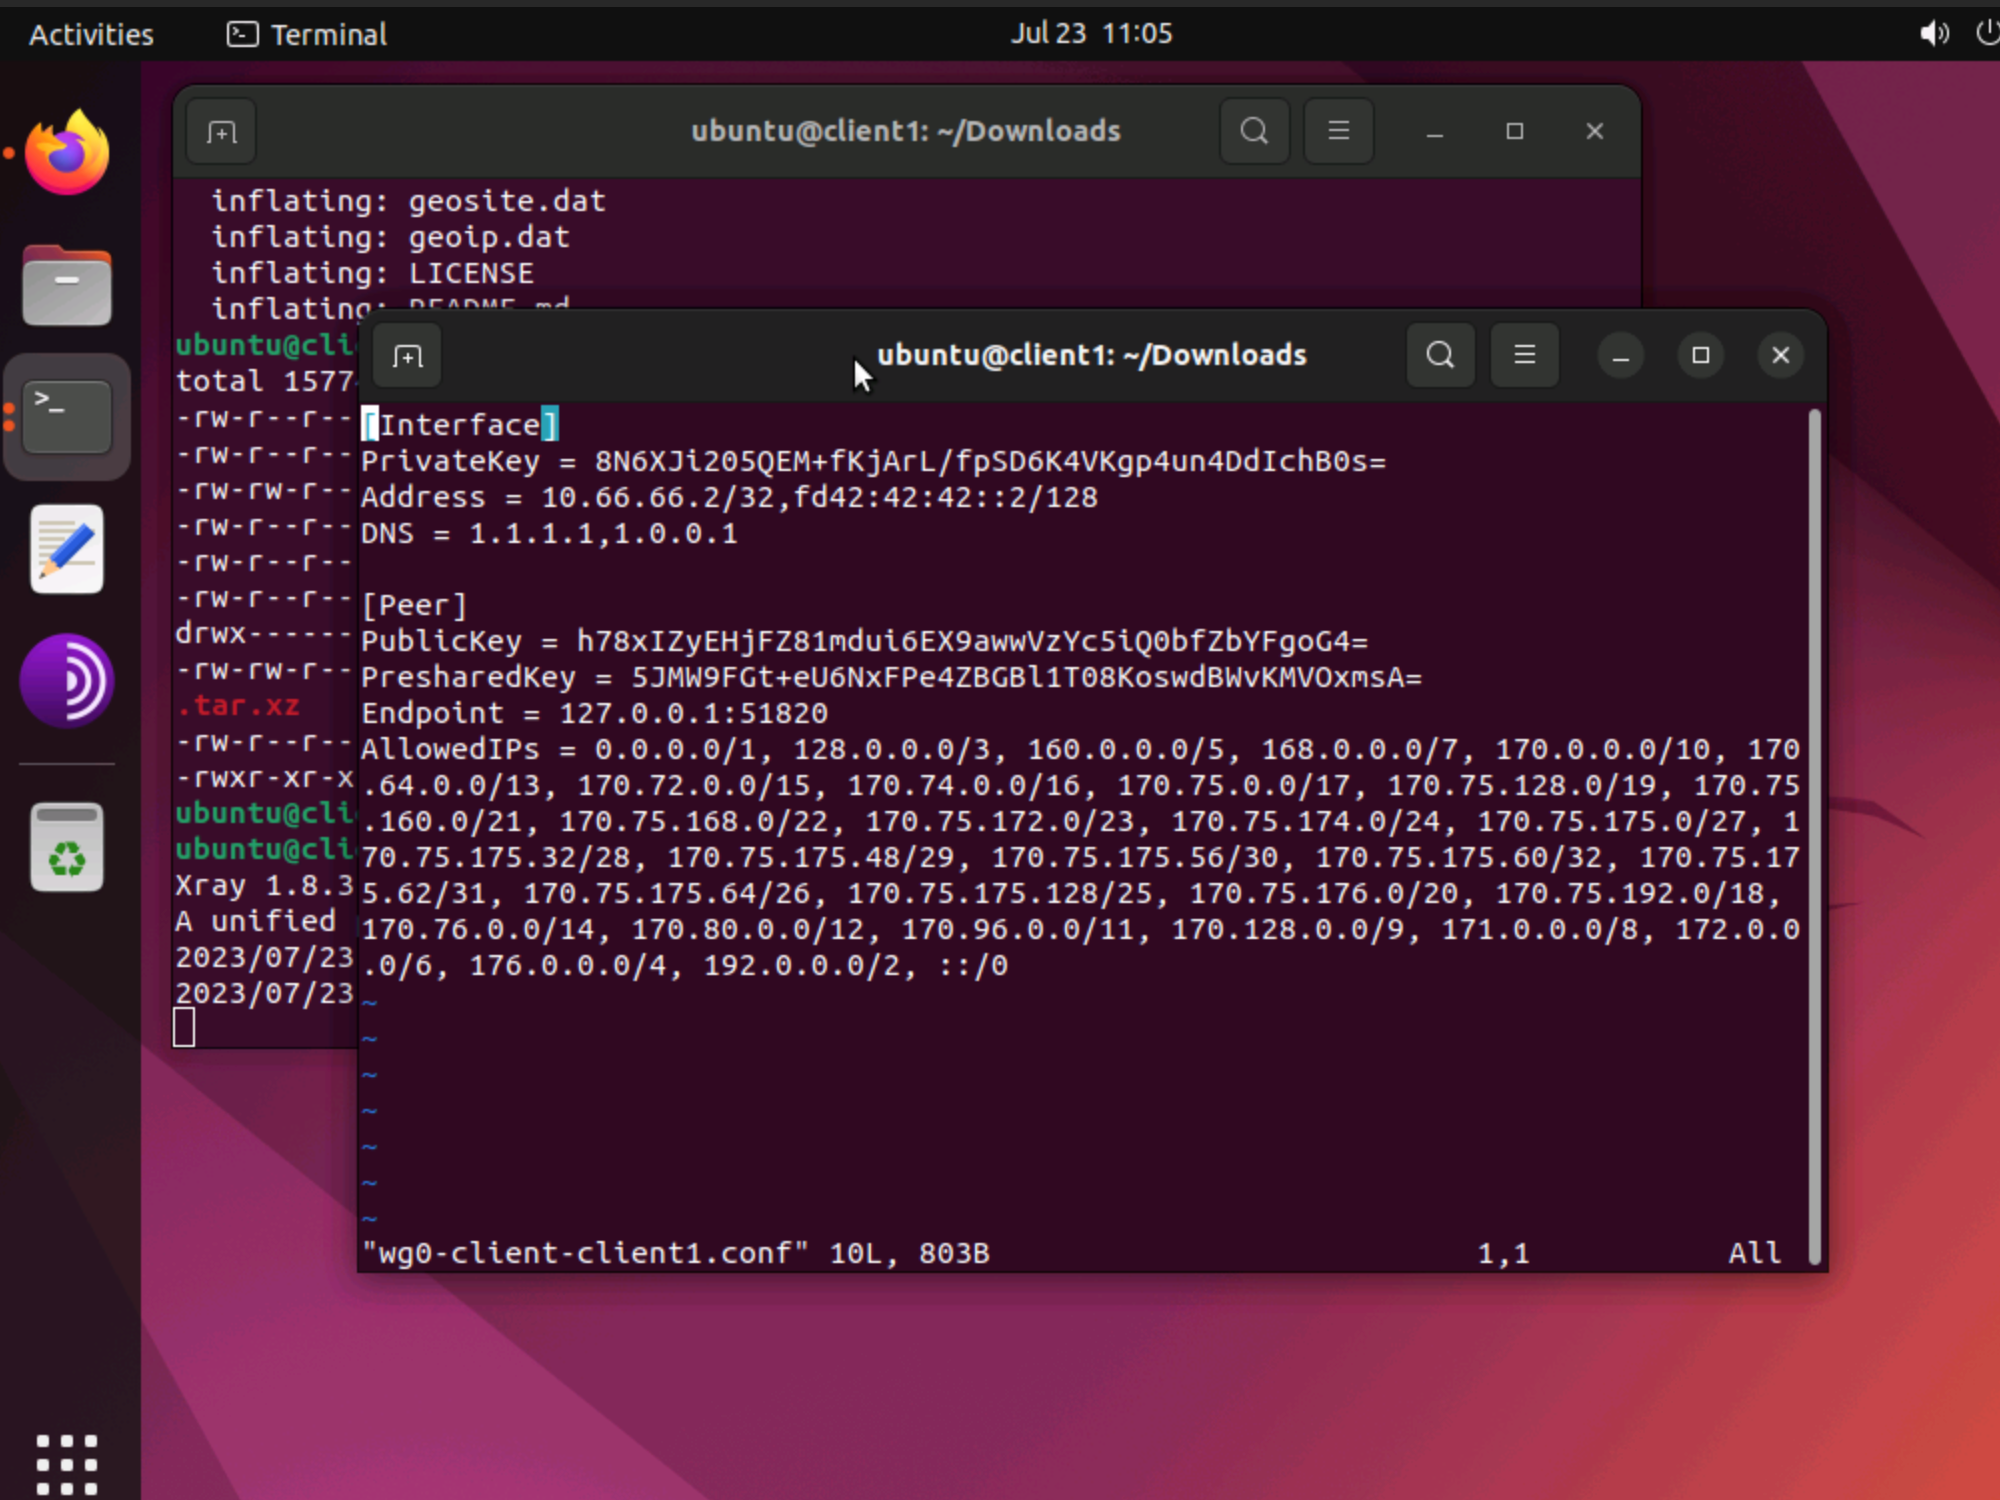2000x1500 pixels.
Task: Open Firefox from the dock
Action: 66,152
